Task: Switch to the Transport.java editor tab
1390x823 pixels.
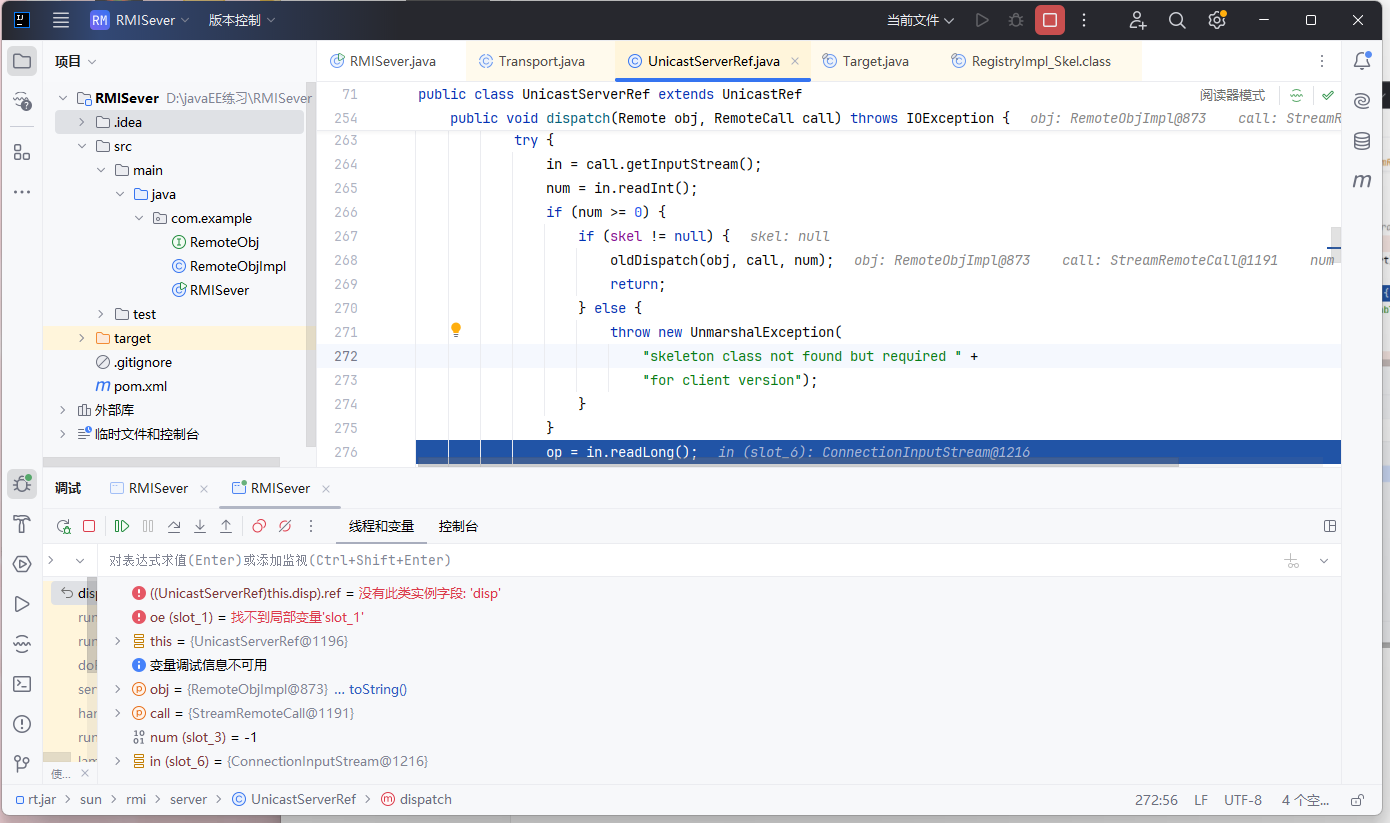Action: (x=541, y=61)
